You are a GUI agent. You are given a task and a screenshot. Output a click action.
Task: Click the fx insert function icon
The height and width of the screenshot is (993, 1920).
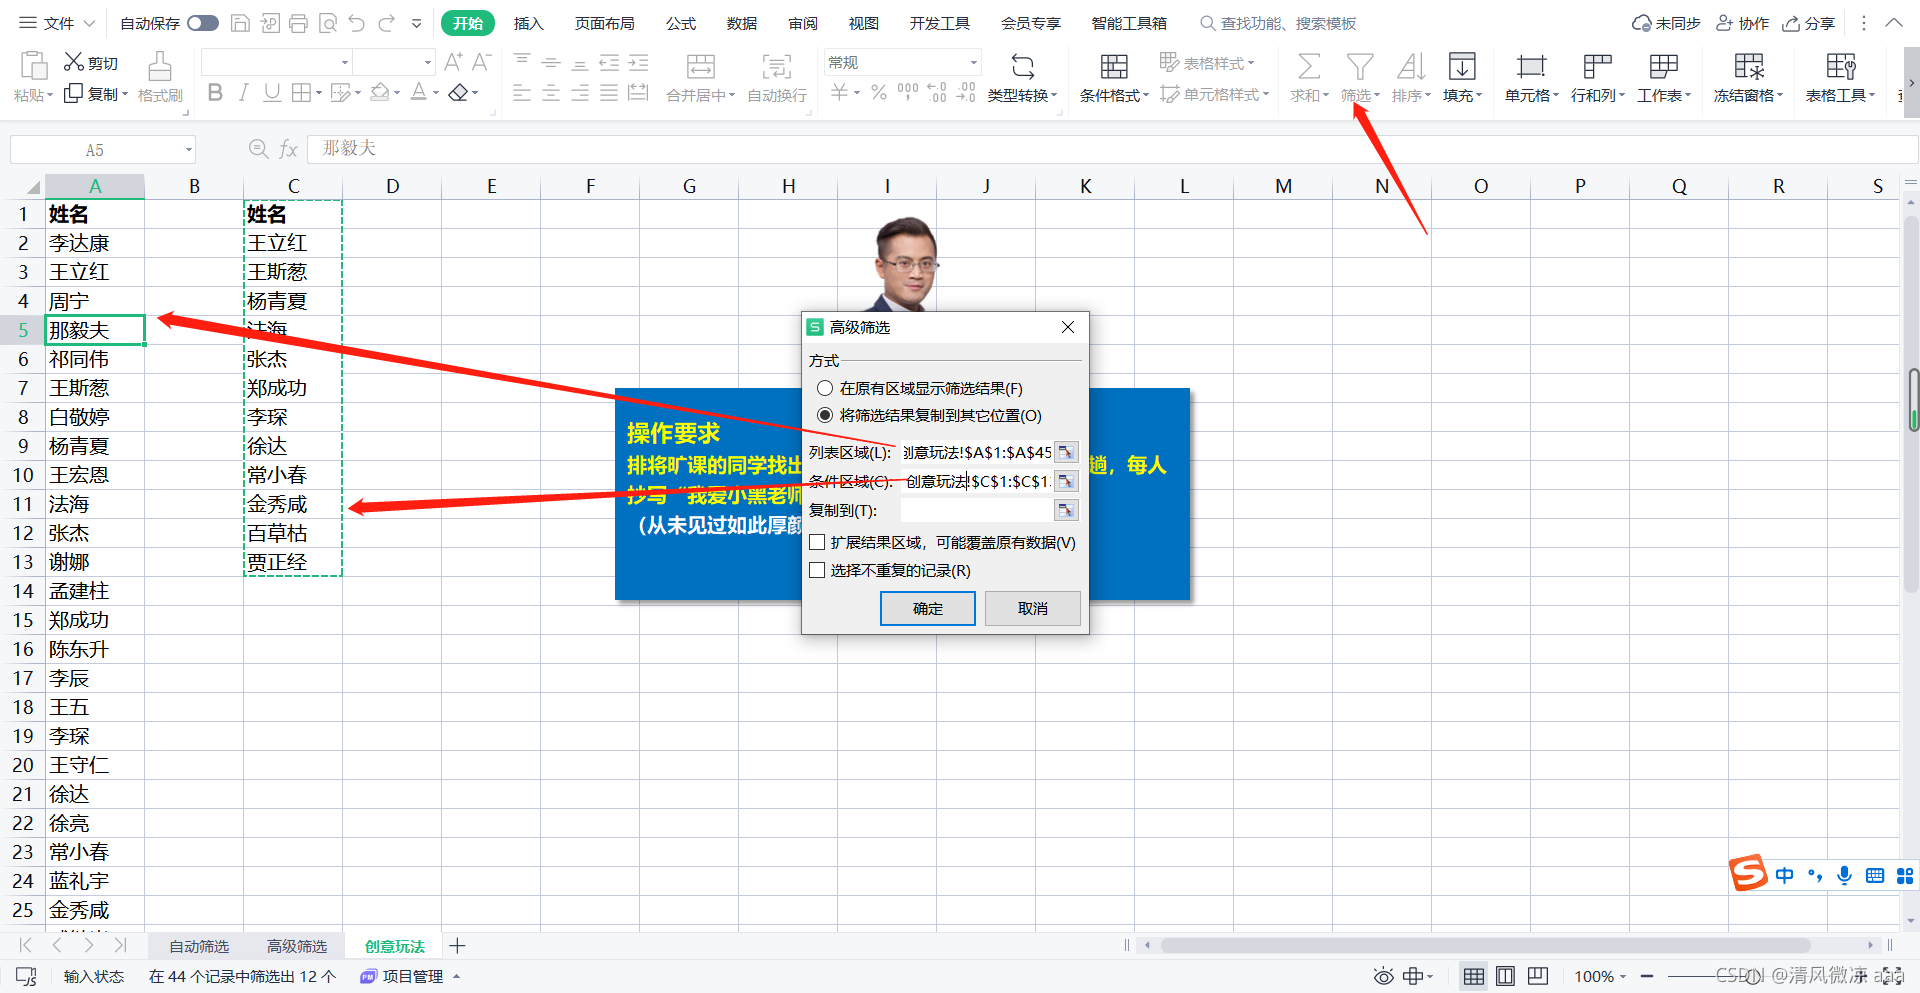pyautogui.click(x=288, y=149)
